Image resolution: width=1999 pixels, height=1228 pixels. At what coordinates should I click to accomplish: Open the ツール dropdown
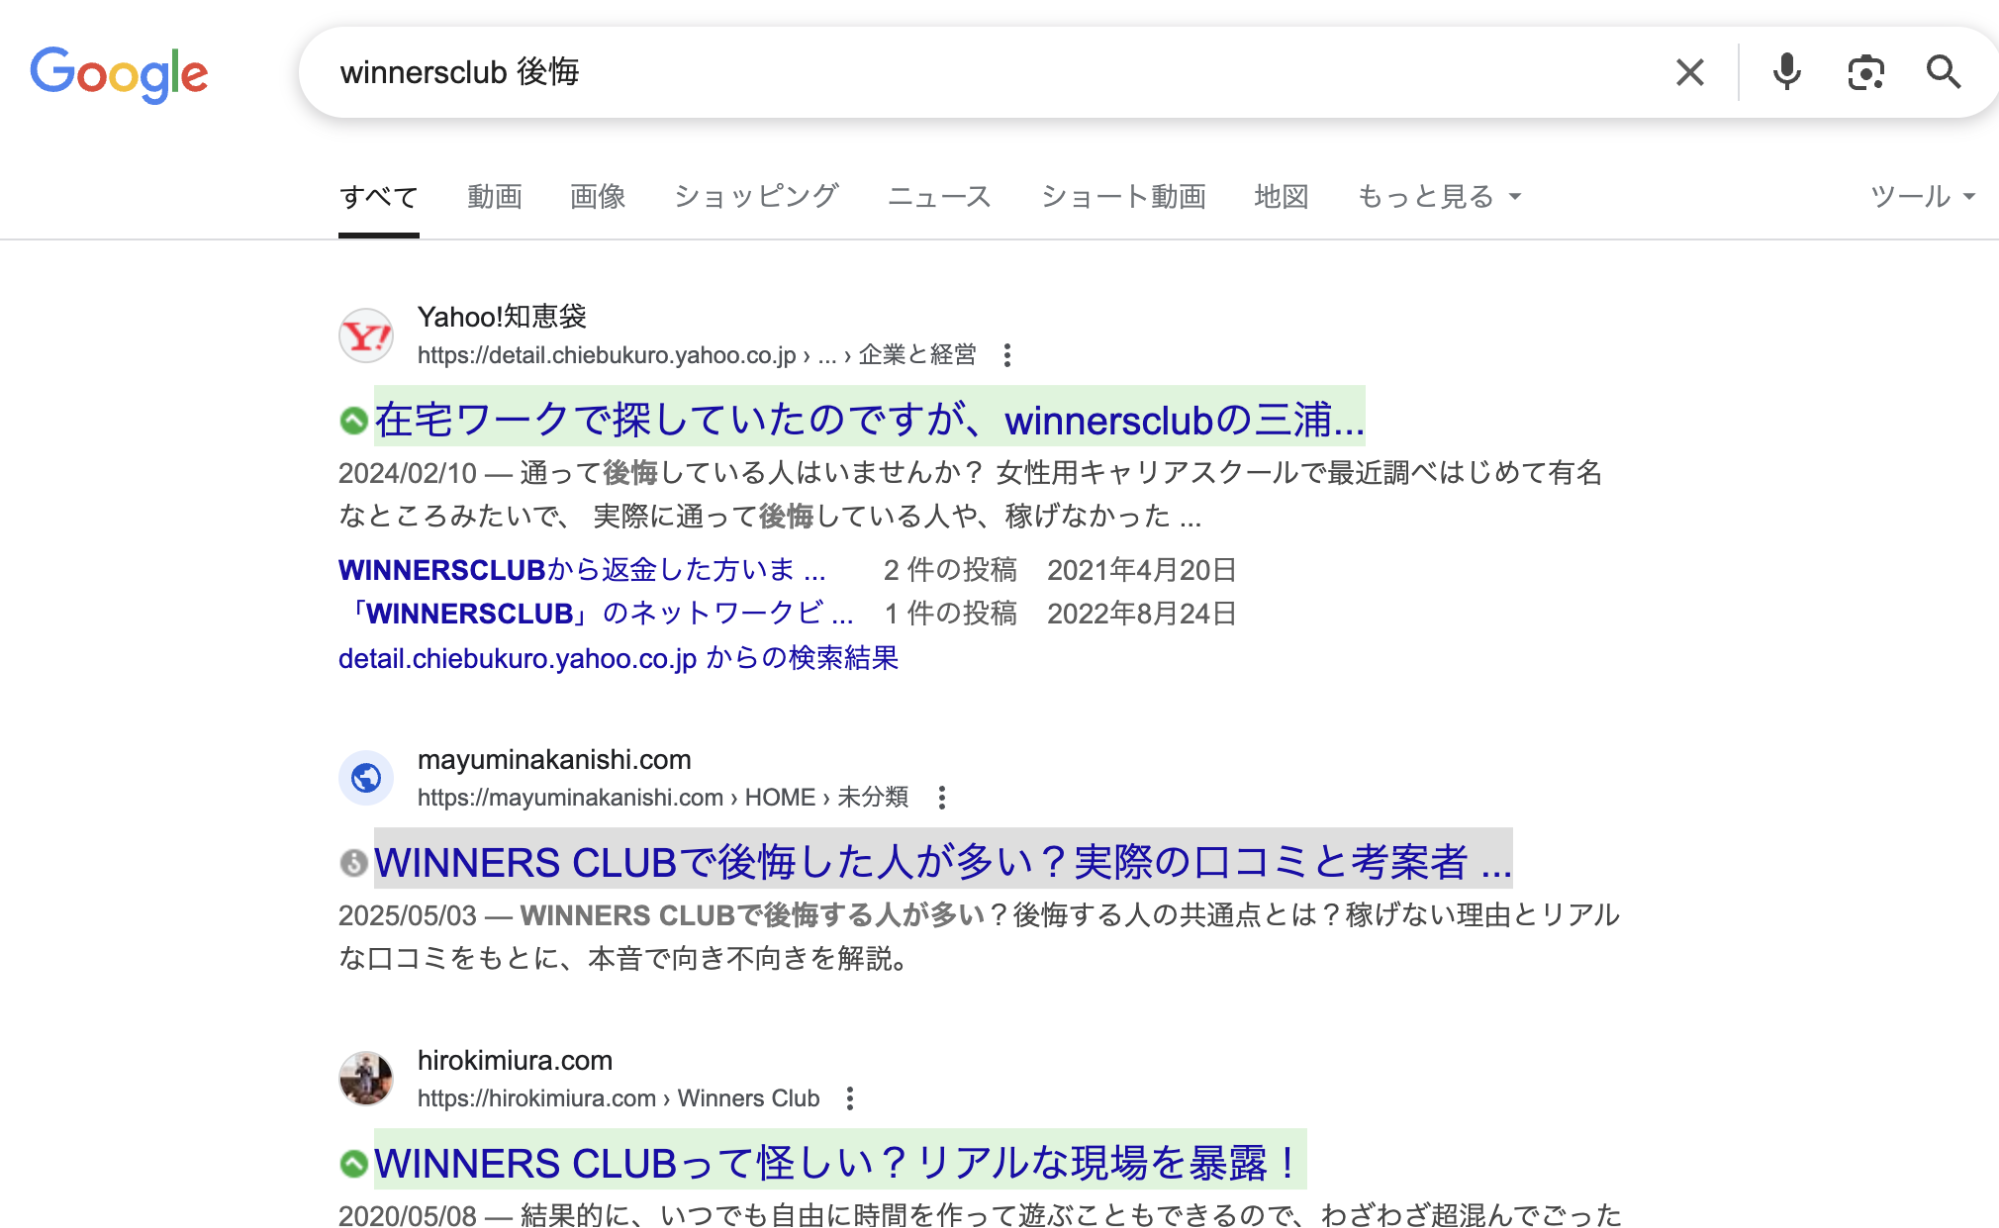pyautogui.click(x=1922, y=197)
